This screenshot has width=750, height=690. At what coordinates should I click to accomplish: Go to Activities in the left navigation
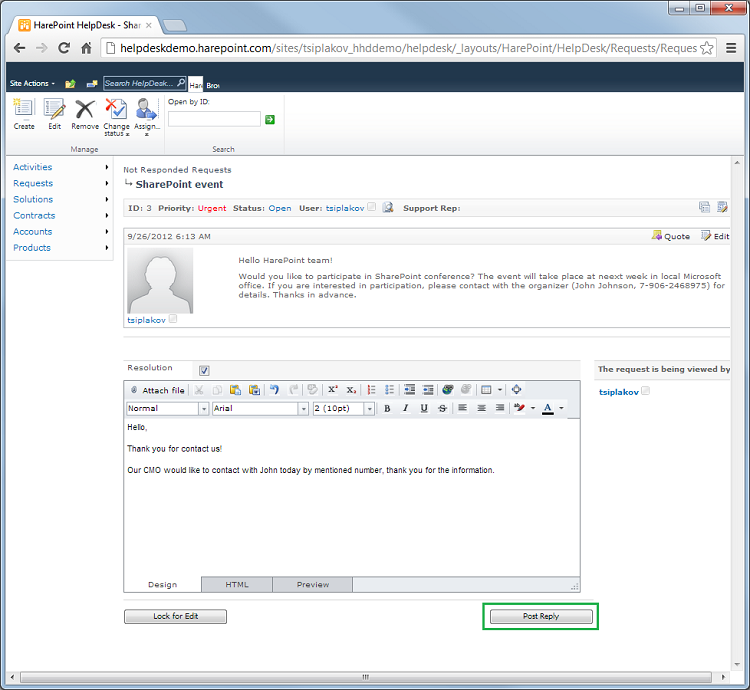point(33,167)
